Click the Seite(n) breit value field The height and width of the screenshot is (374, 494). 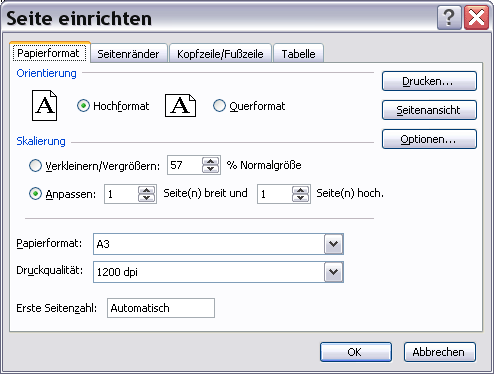[x=121, y=194]
